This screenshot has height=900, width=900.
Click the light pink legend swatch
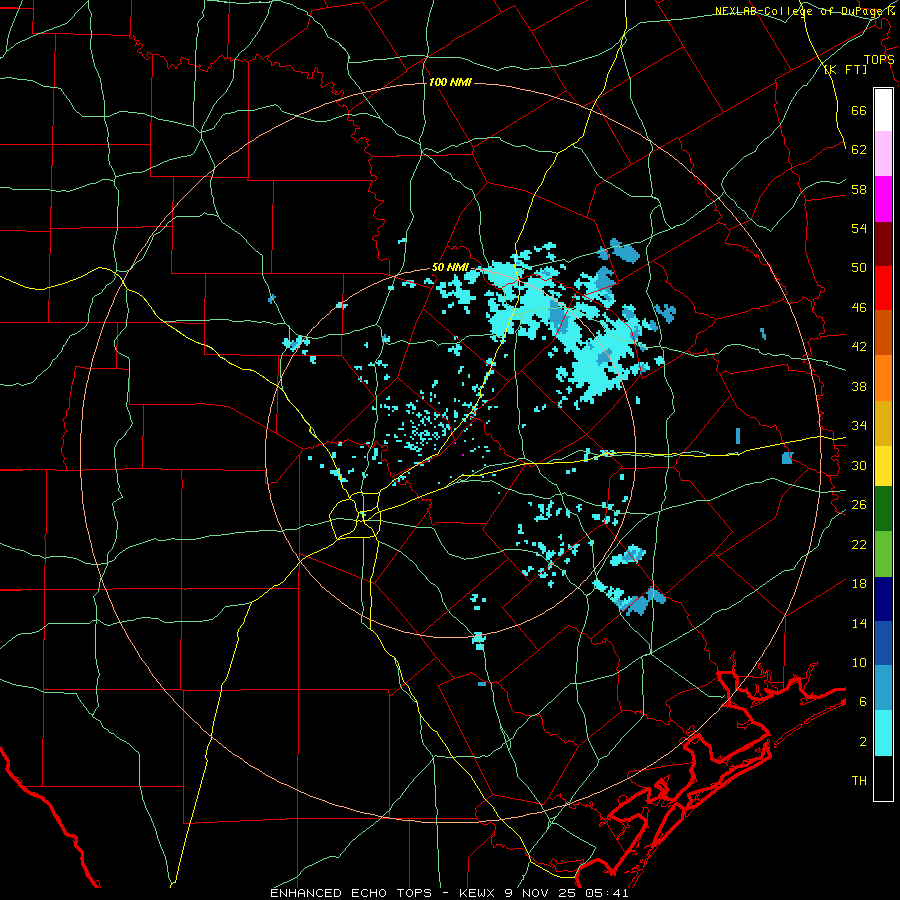pyautogui.click(x=883, y=154)
